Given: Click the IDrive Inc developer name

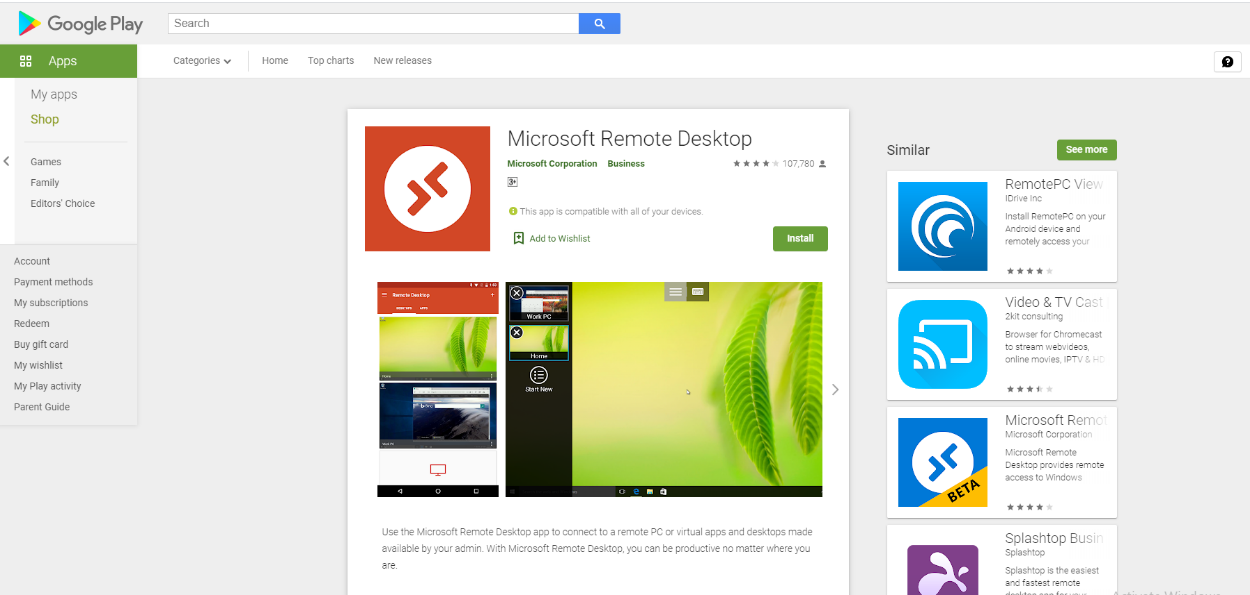Looking at the screenshot, I should click(1024, 199).
